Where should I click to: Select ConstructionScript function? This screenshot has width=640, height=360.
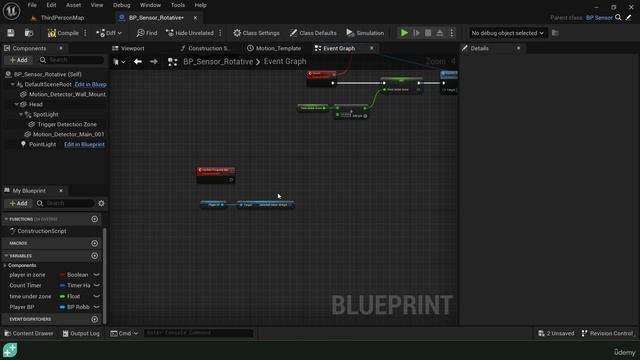pyautogui.click(x=42, y=231)
